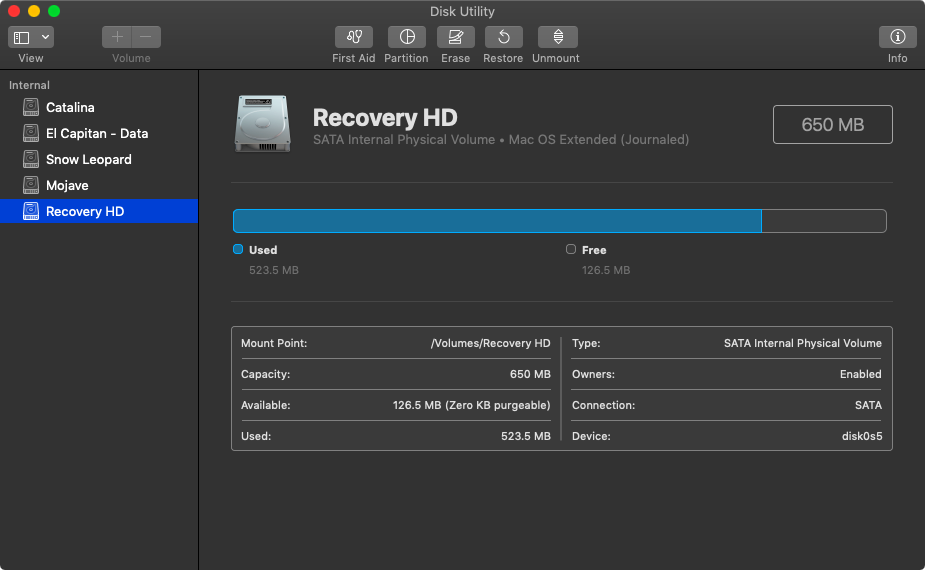Viewport: 925px width, 570px height.
Task: Select Snow Leopard volume
Action: tap(99, 159)
